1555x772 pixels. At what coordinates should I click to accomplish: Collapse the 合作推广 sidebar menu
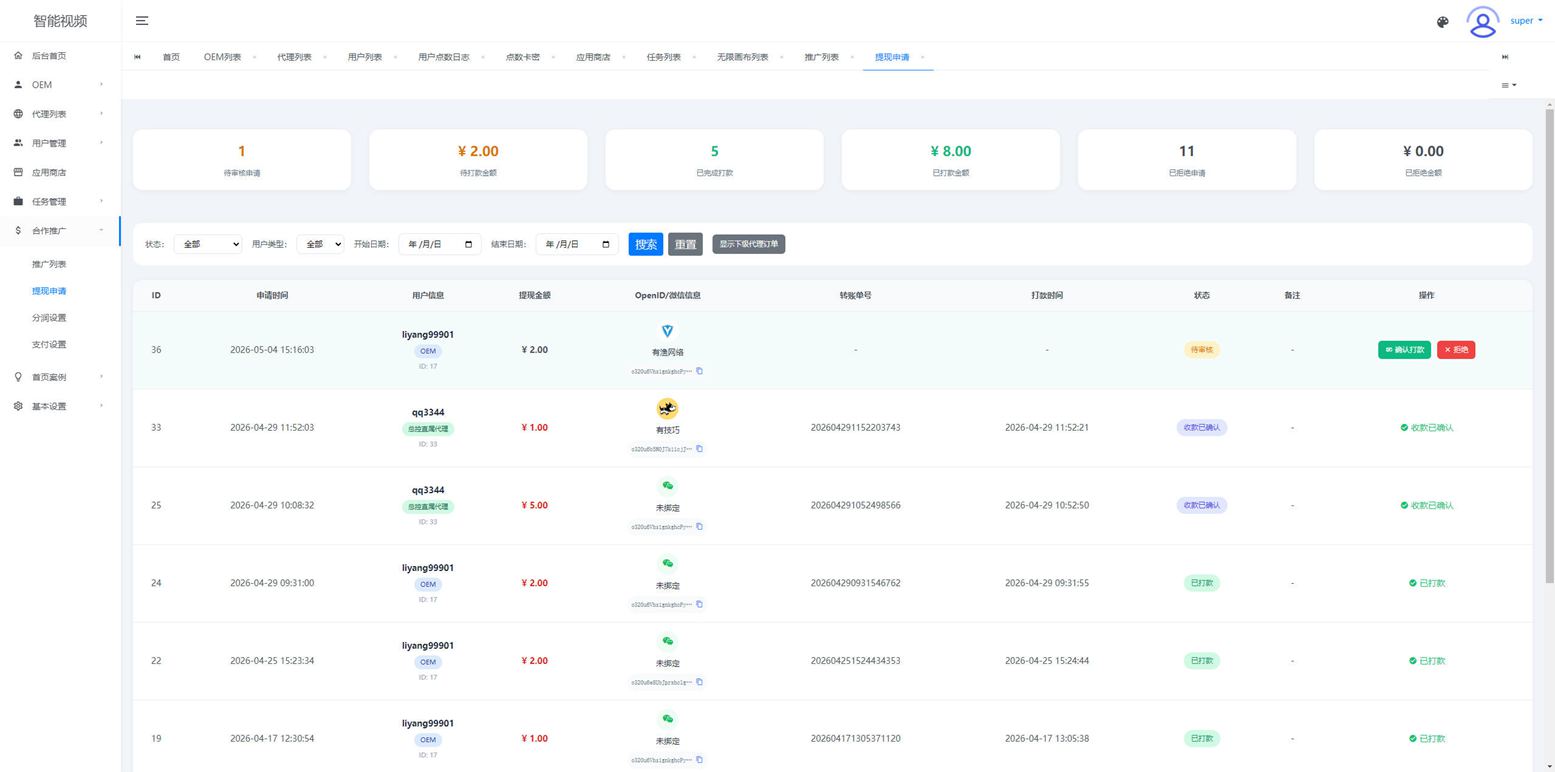click(102, 231)
